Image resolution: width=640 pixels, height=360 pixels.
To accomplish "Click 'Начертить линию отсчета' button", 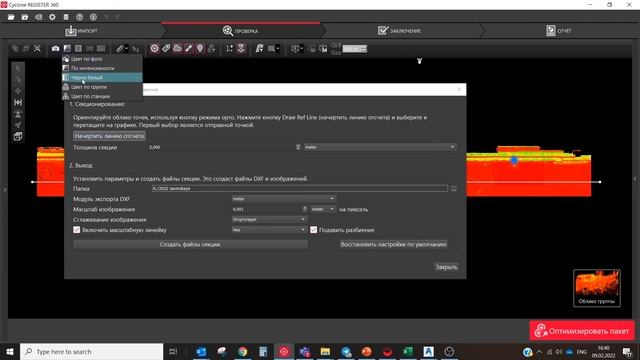I will tap(109, 136).
